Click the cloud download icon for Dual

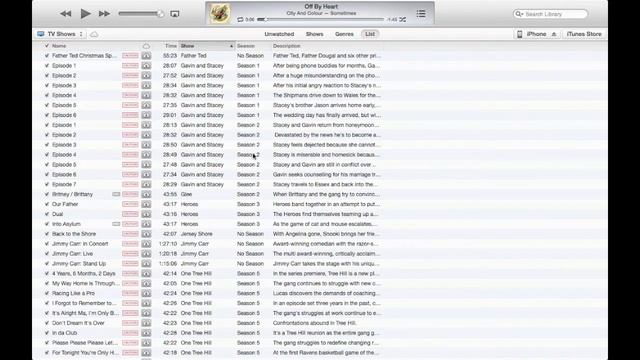click(146, 214)
